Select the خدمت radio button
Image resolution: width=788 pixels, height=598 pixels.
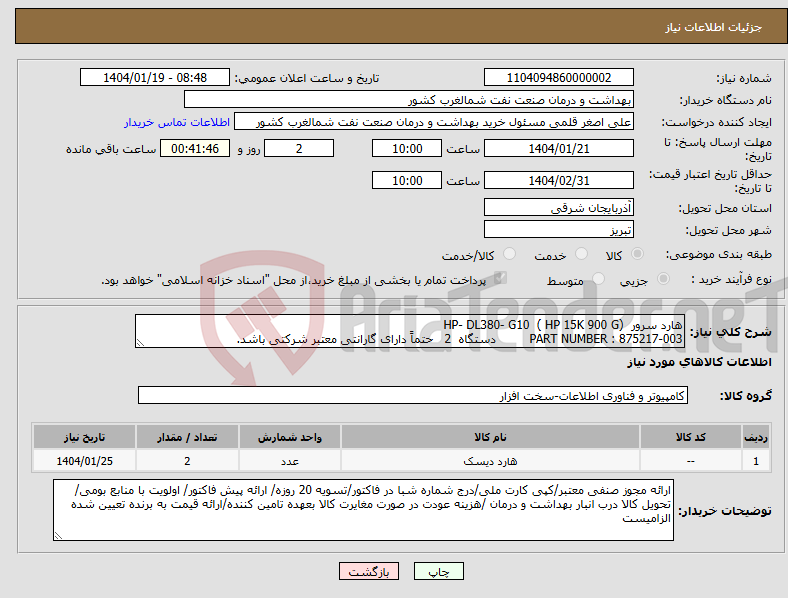pyautogui.click(x=581, y=254)
